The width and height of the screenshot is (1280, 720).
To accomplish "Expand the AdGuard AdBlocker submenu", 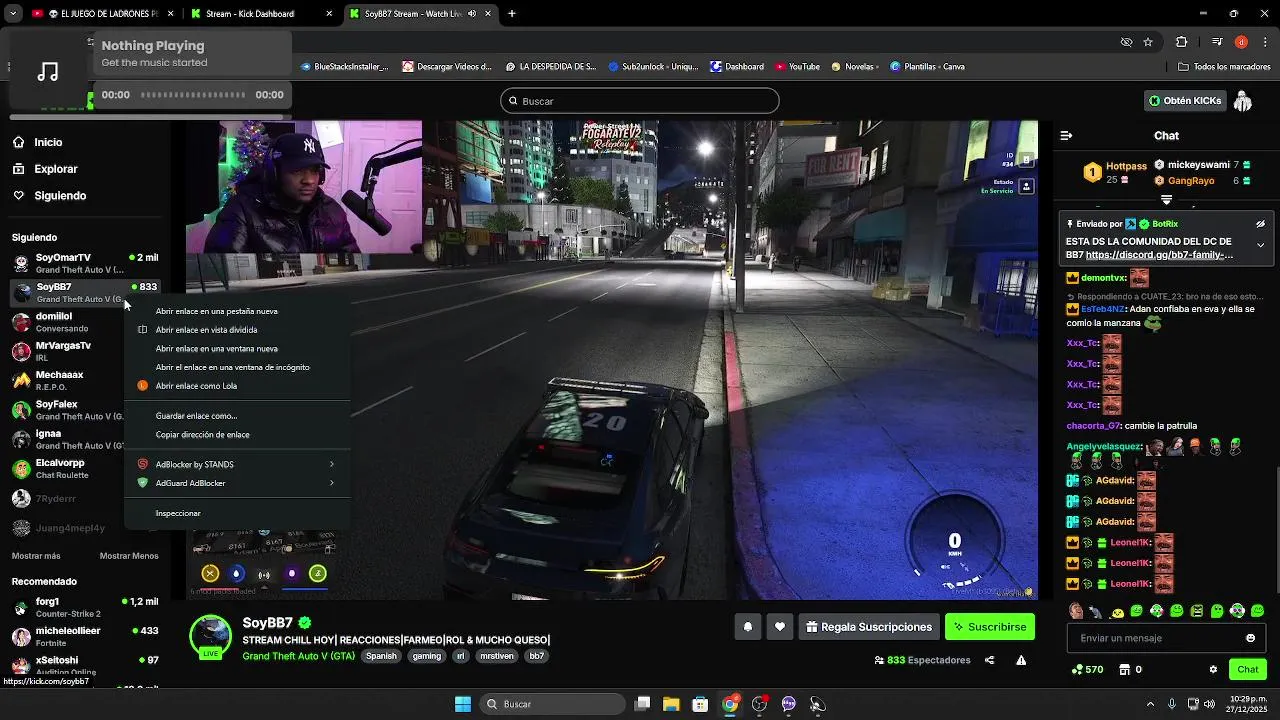I will [x=238, y=483].
